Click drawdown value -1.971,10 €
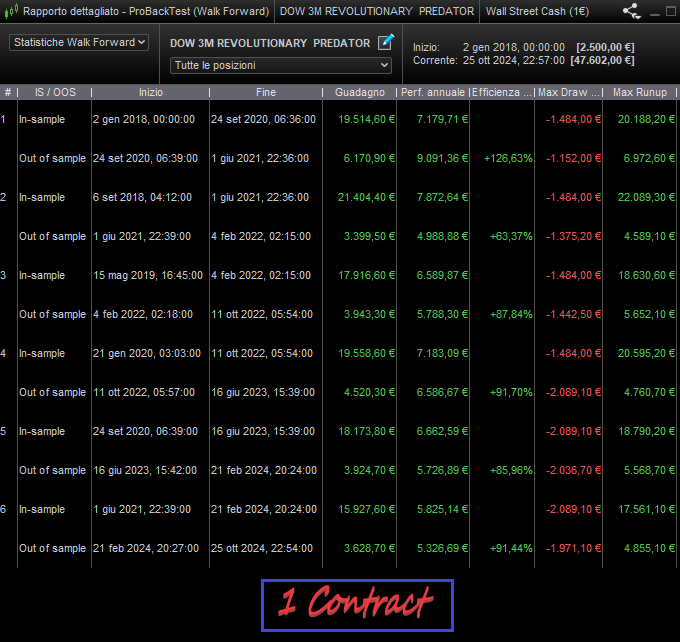This screenshot has height=642, width=680. [573, 549]
